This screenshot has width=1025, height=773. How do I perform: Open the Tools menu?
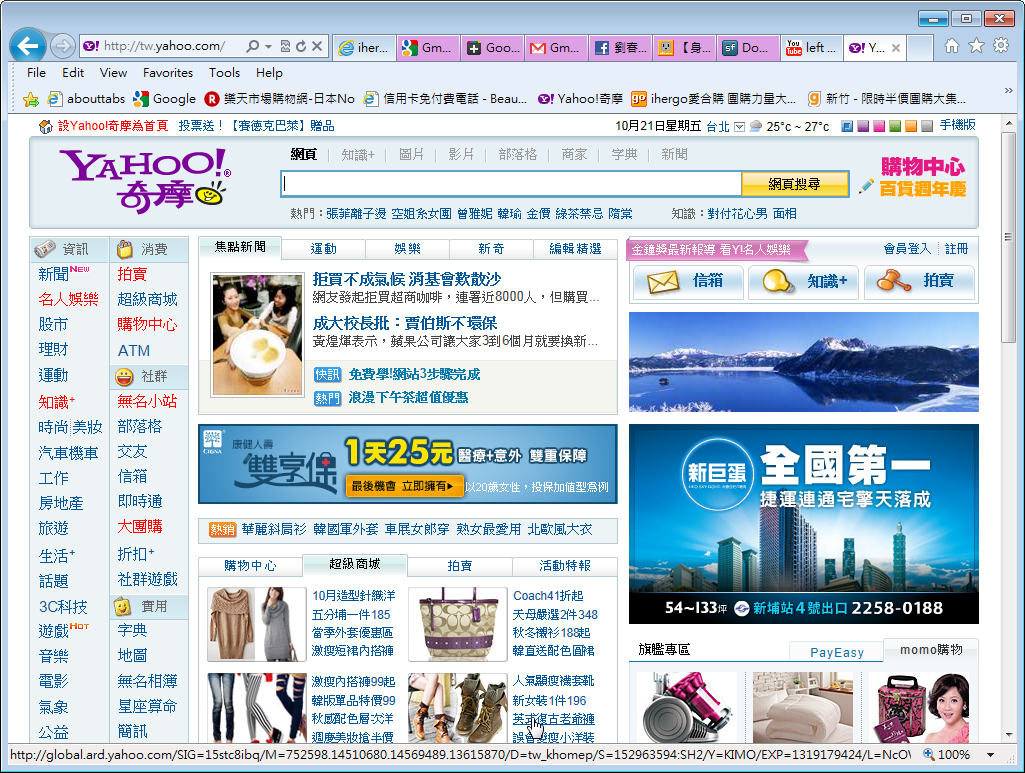point(224,73)
